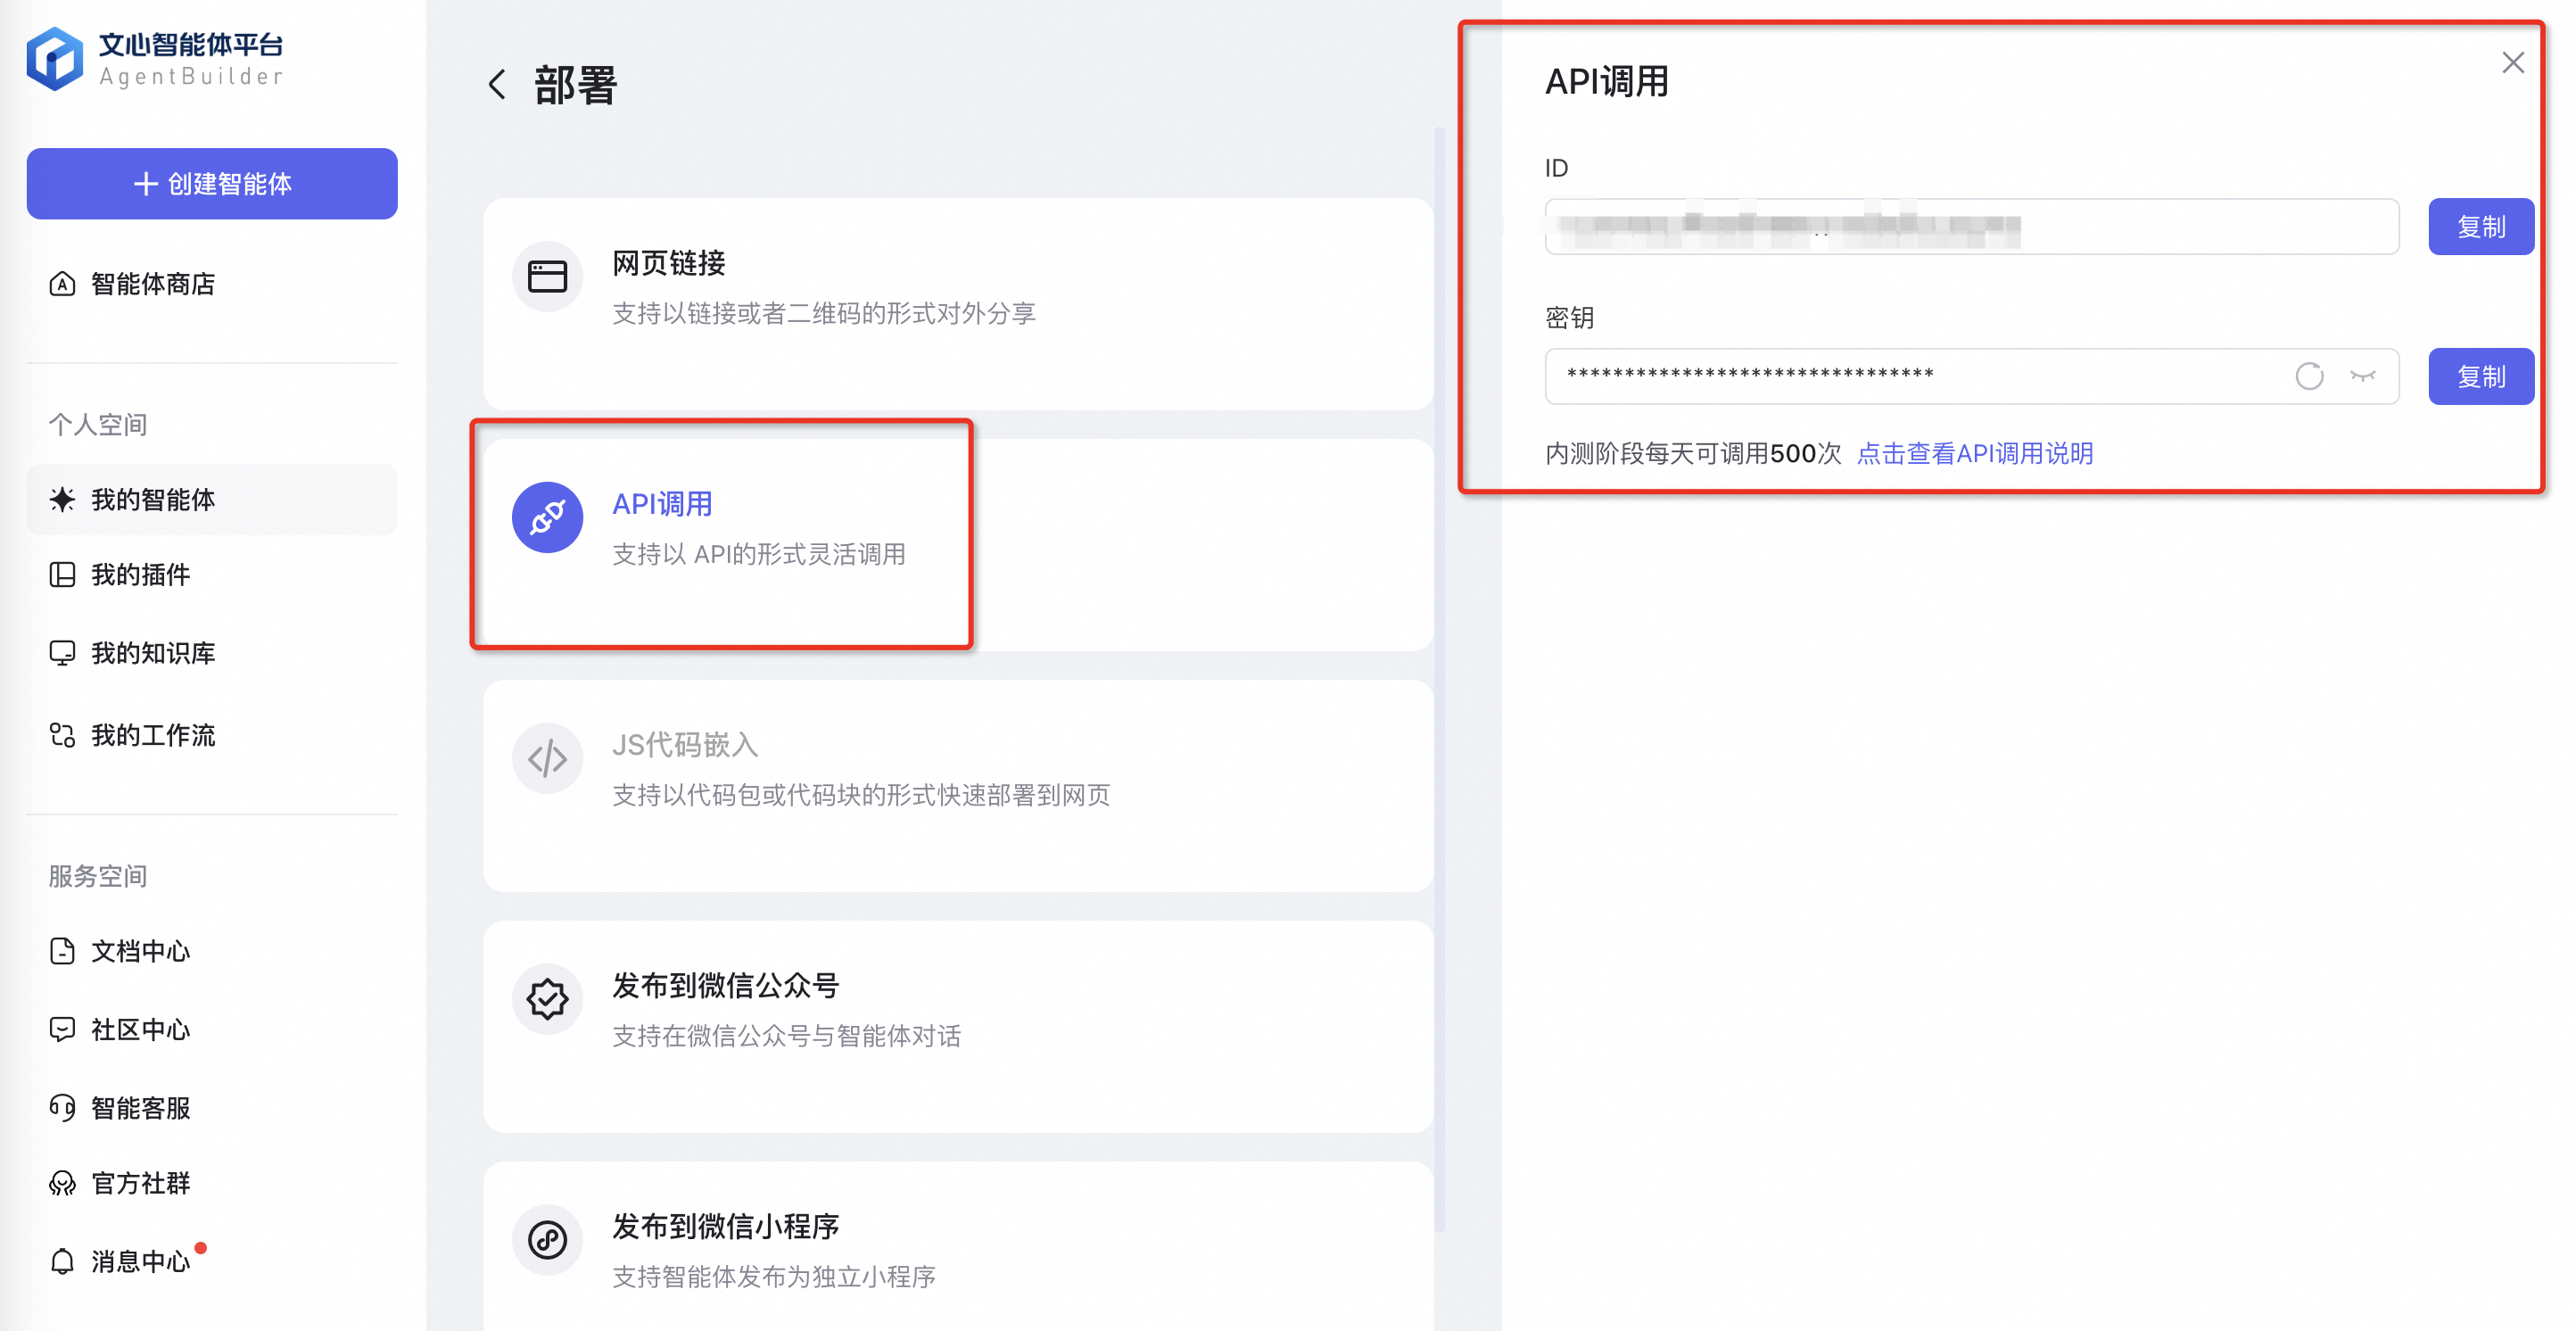This screenshot has height=1331, width=2576.
Task: Go back using the arrow beside 部署
Action: point(497,85)
